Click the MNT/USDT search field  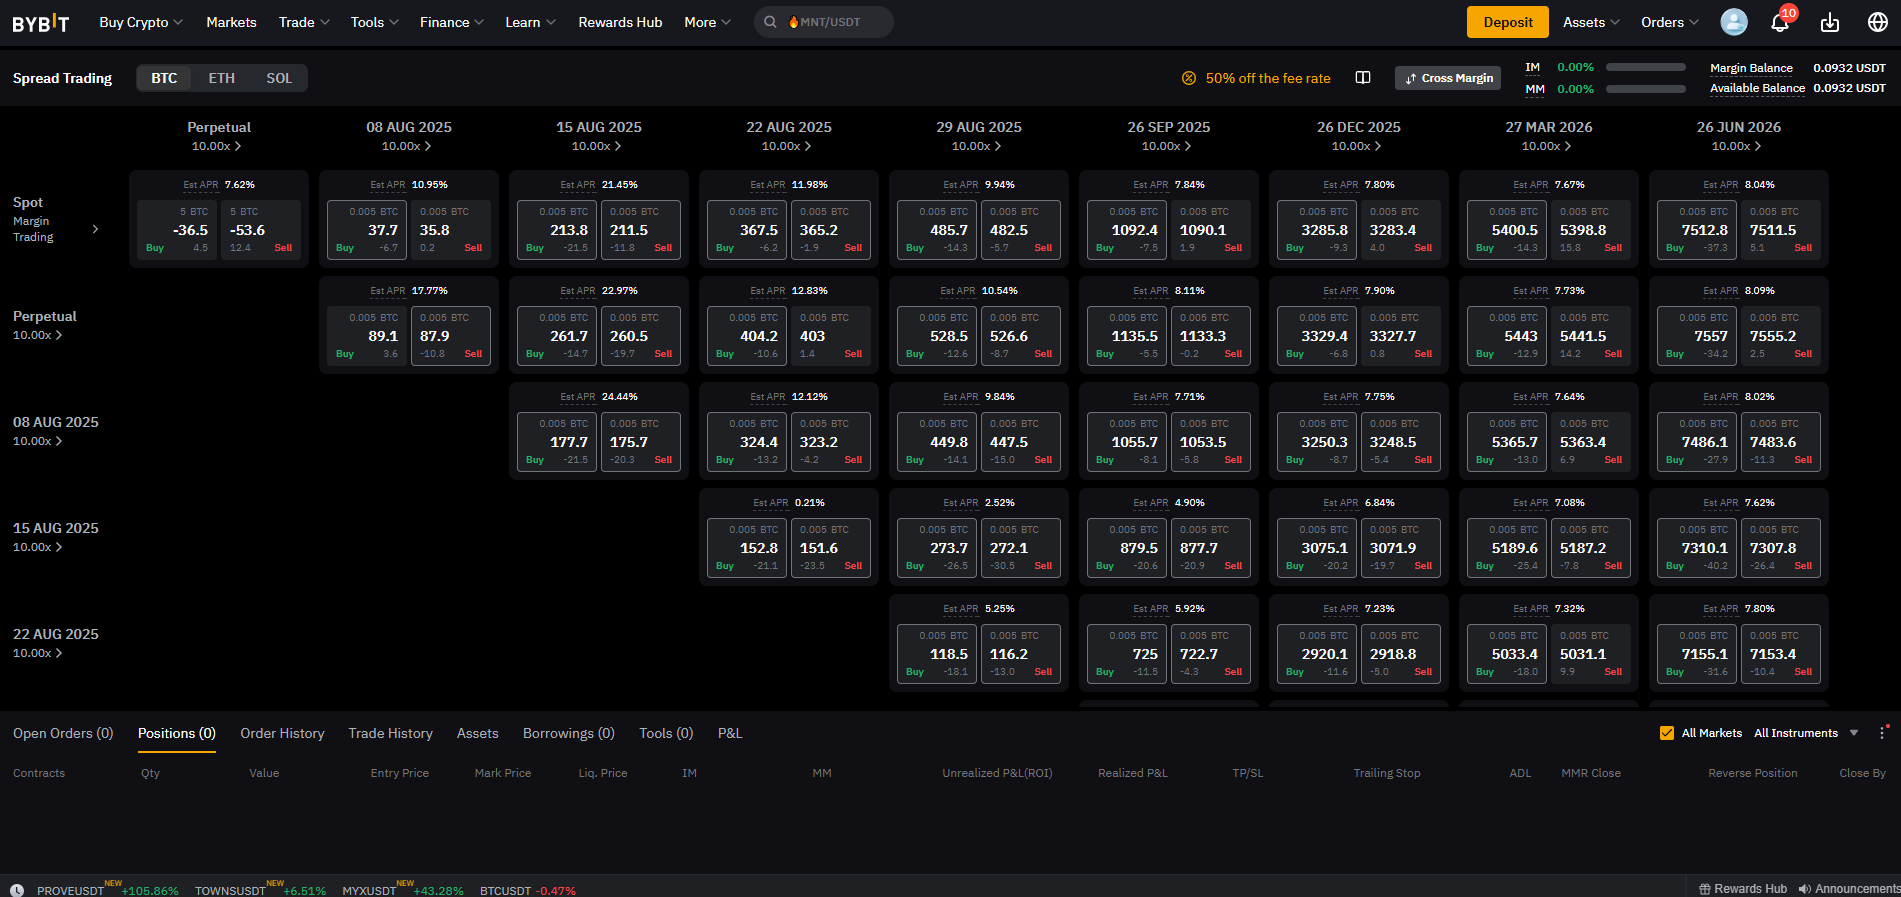coord(824,22)
